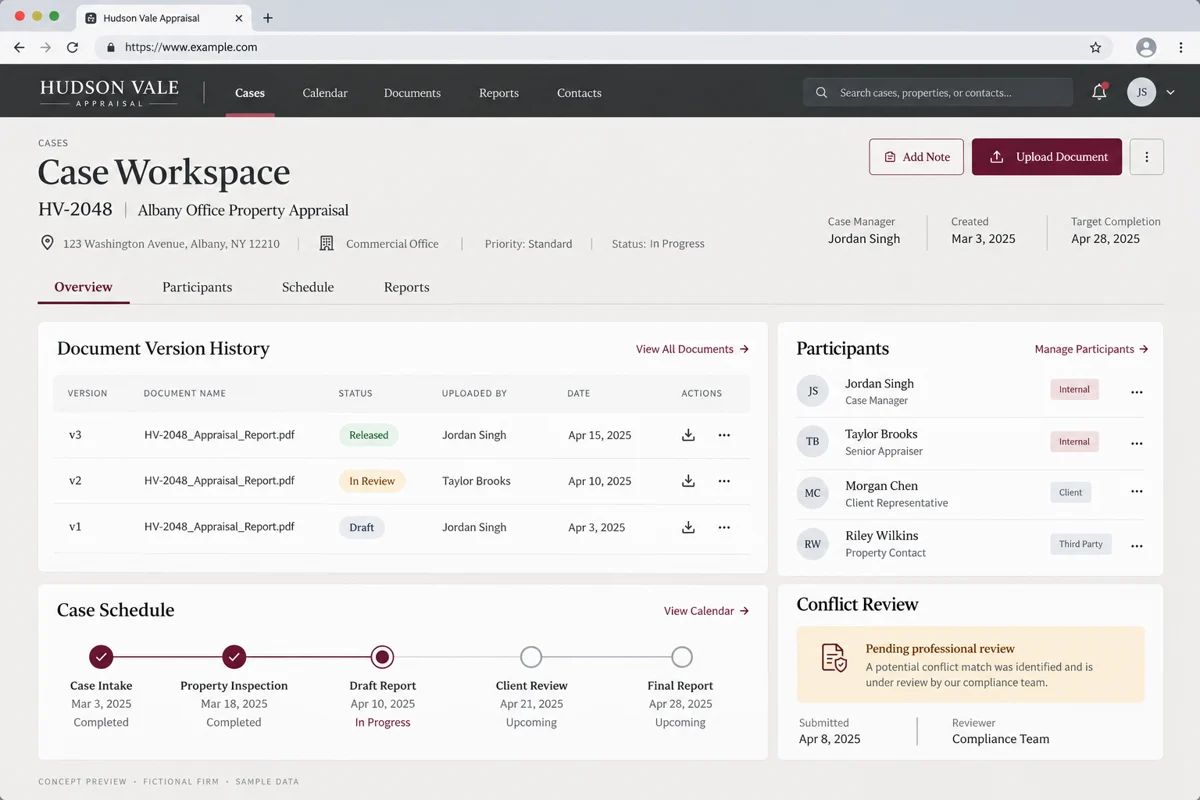The height and width of the screenshot is (800, 1200).
Task: Click the Internal tag for Jordan Singh
Action: pyautogui.click(x=1074, y=389)
